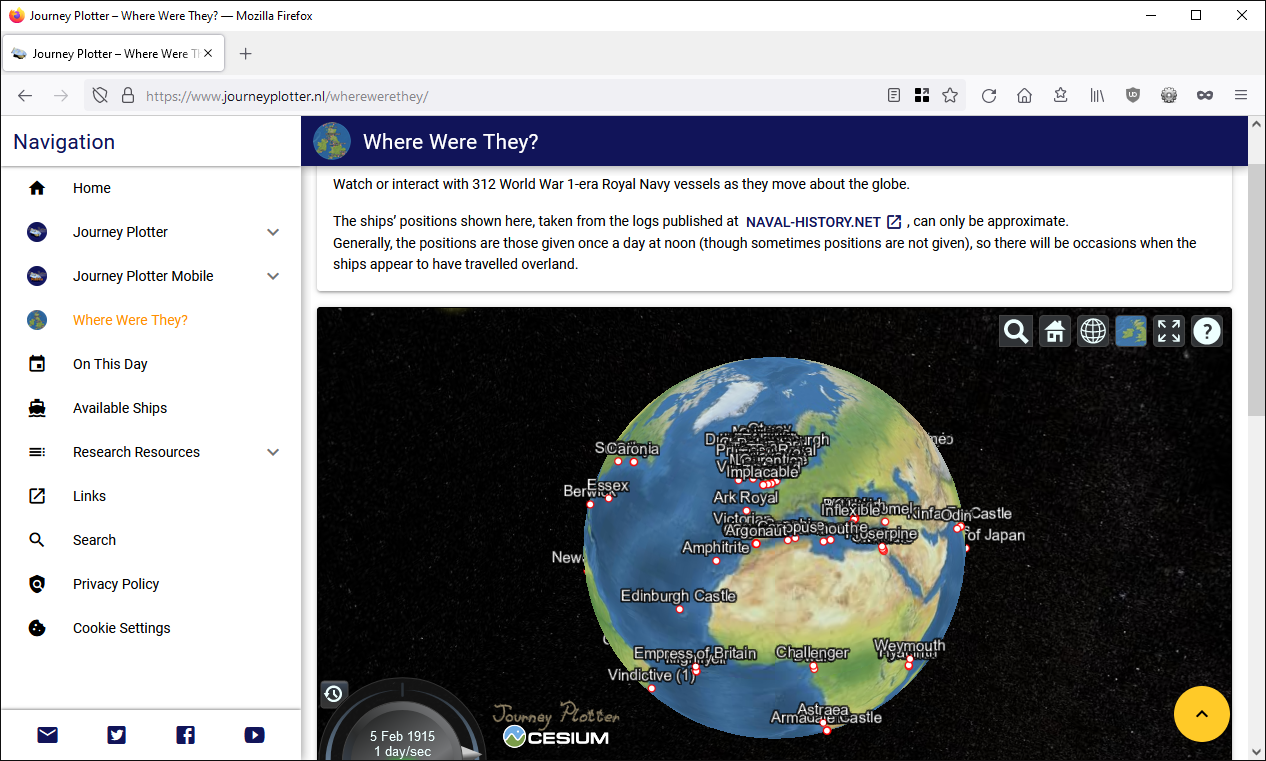Click the animation speed dial showing 5 Feb 1915
1266x761 pixels.
pos(402,722)
